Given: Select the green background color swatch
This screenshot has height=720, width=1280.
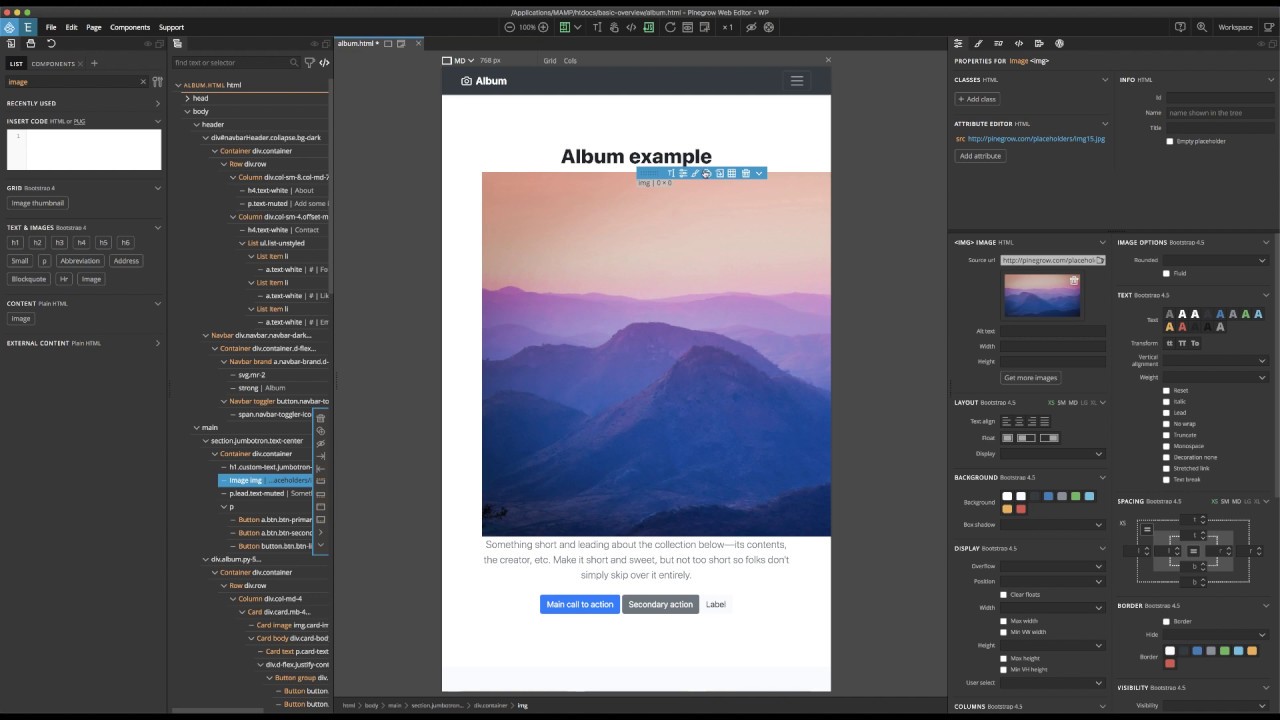Looking at the screenshot, I should pyautogui.click(x=1075, y=496).
